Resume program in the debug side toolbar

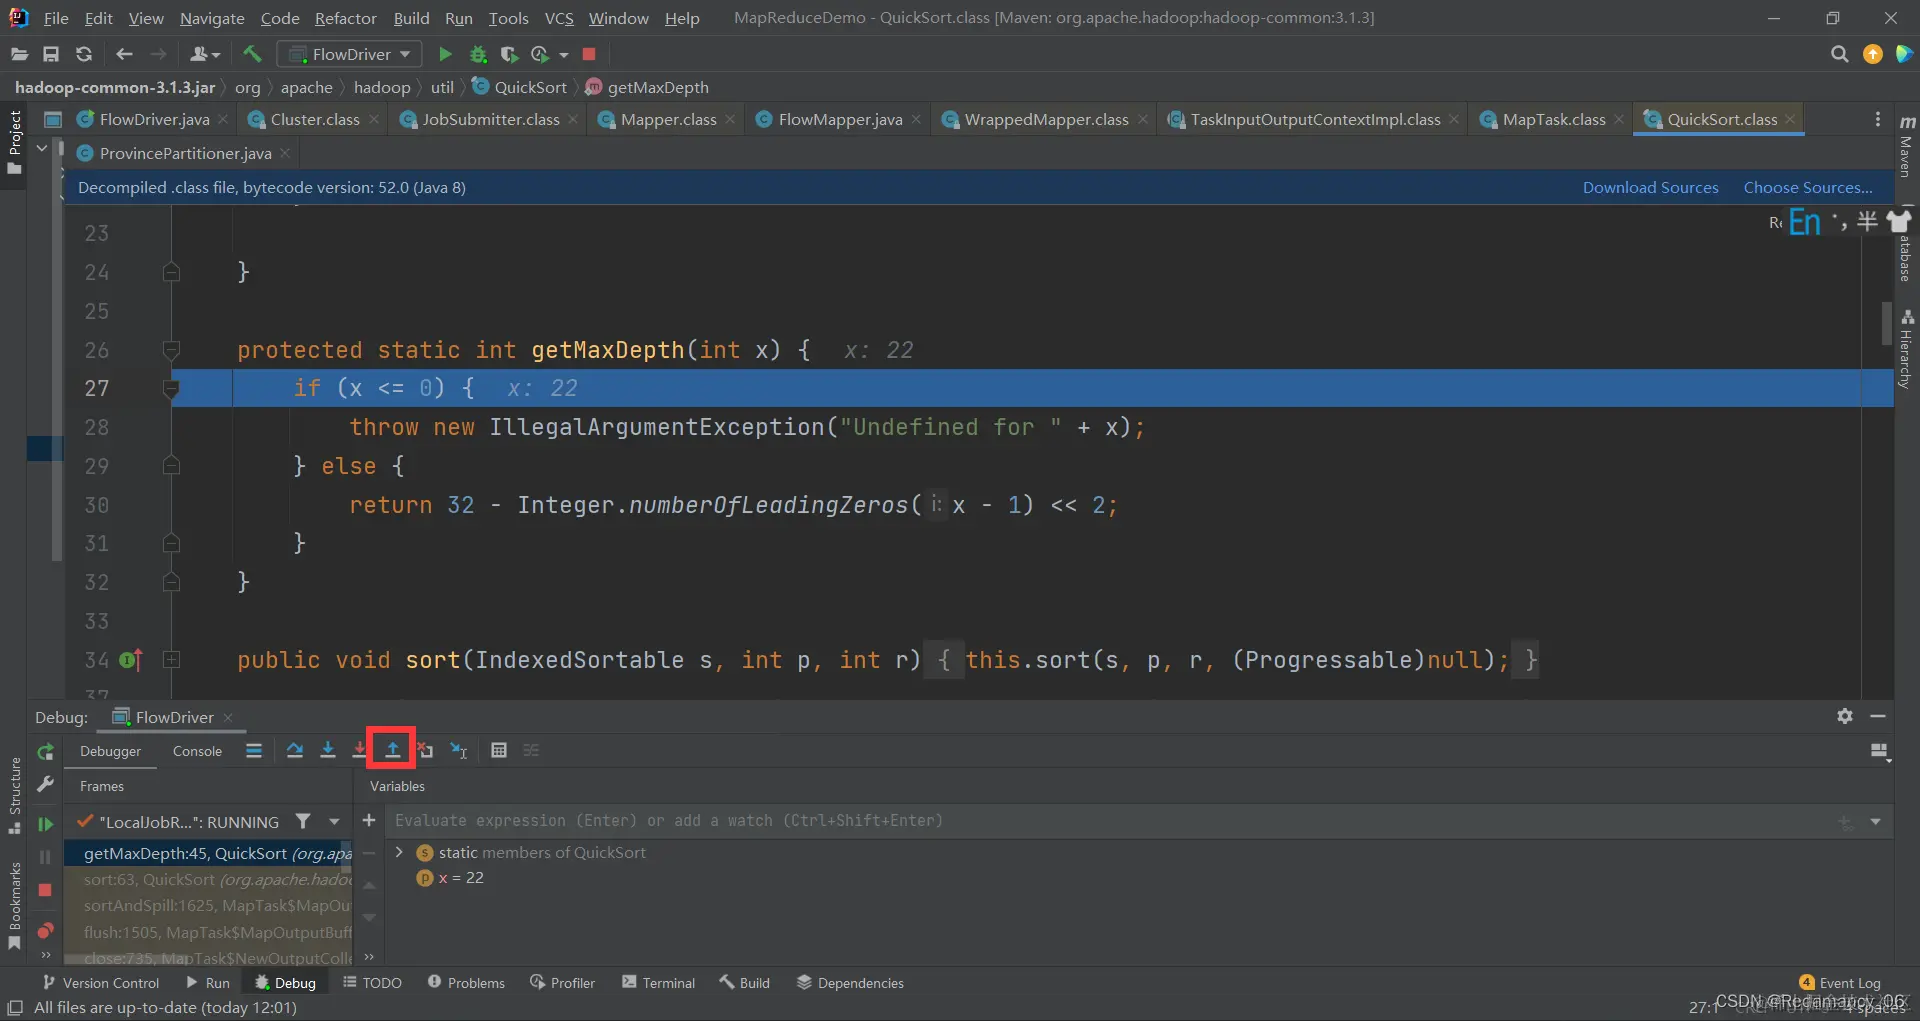tap(45, 824)
